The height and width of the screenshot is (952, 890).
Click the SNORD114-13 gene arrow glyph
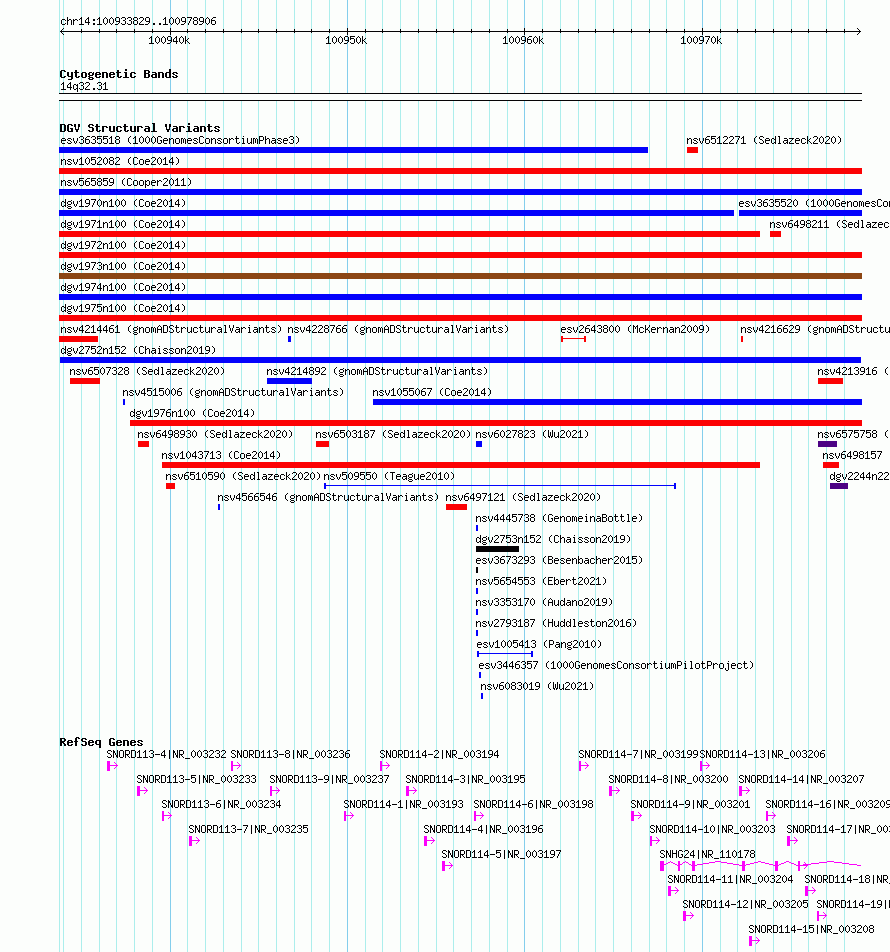pos(705,766)
